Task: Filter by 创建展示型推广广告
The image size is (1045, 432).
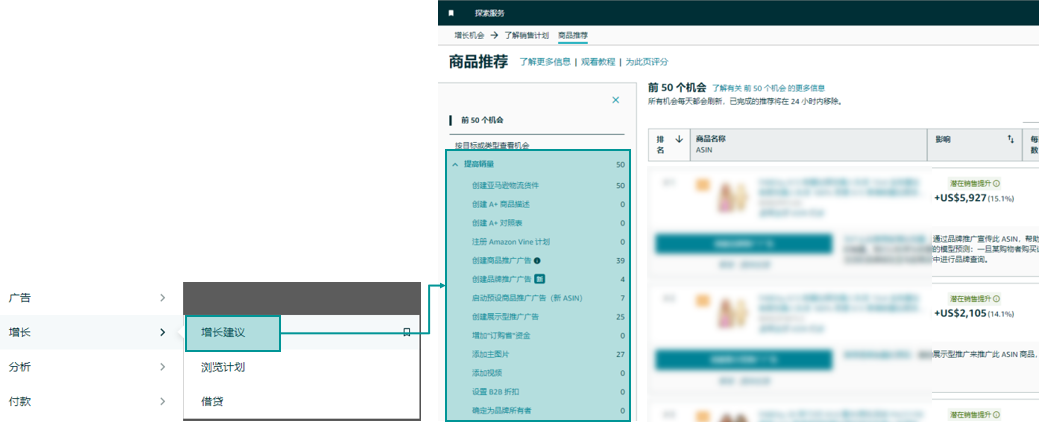Action: coord(505,317)
